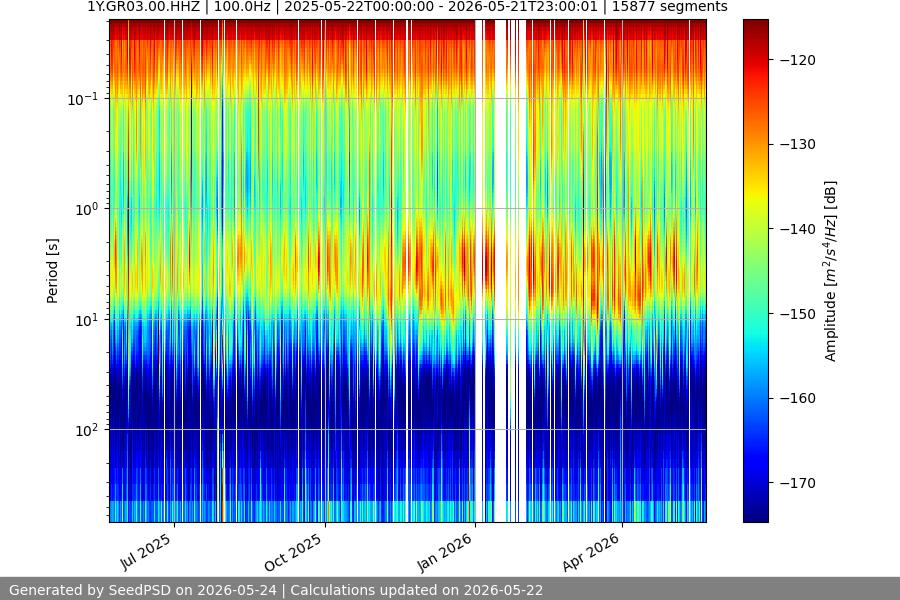Click the 10⁰ period tick label

pos(87,210)
